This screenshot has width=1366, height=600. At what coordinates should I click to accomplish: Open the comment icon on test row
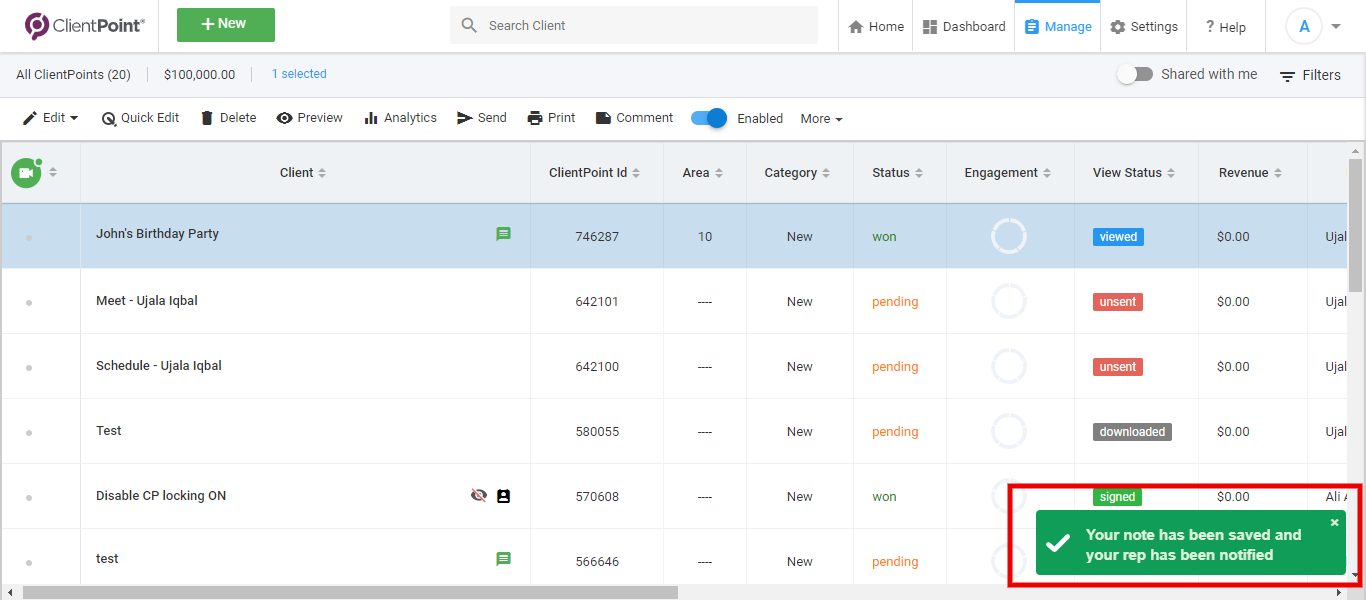[503, 559]
